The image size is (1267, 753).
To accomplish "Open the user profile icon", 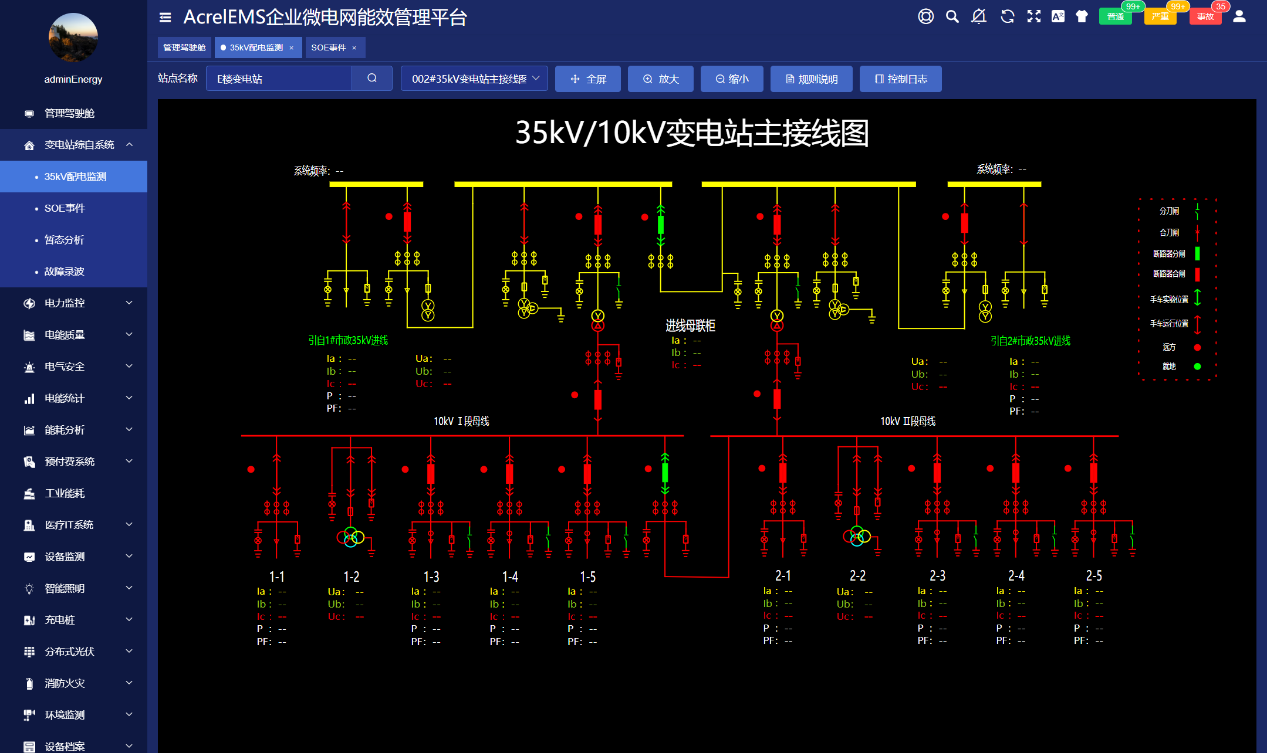I will [1239, 16].
